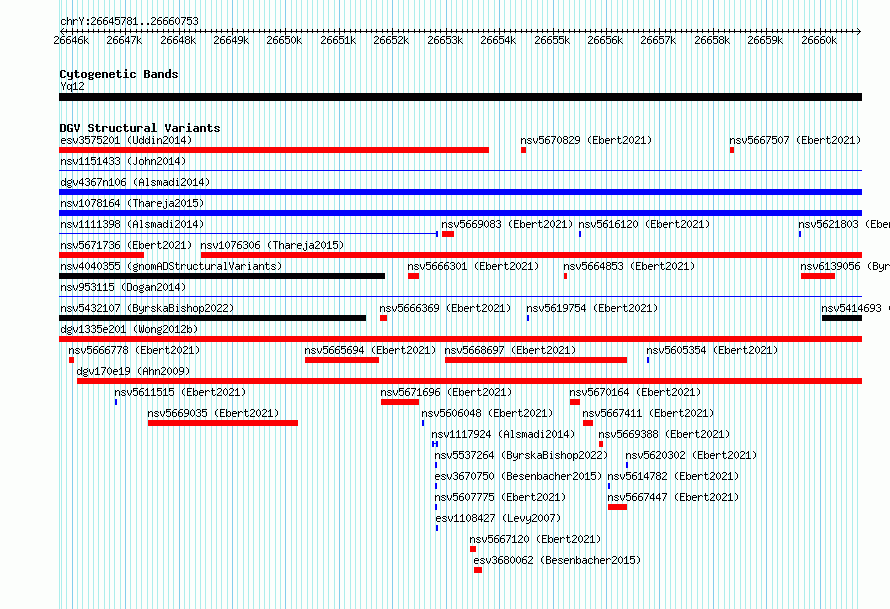
Task: Open the nsv5664853 (Ebert2021) variant label
Action: point(629,266)
